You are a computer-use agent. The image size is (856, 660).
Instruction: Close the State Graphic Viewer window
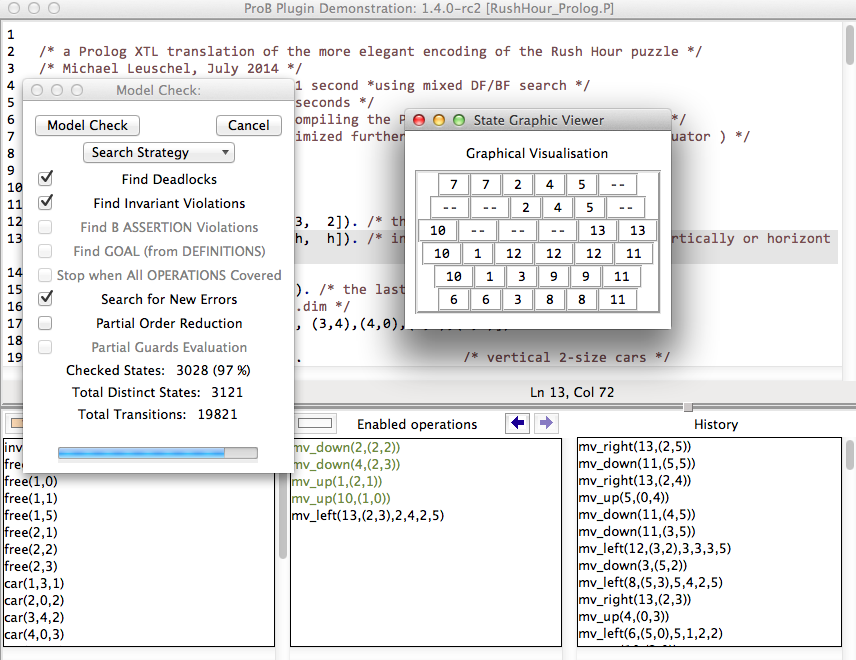[x=419, y=120]
